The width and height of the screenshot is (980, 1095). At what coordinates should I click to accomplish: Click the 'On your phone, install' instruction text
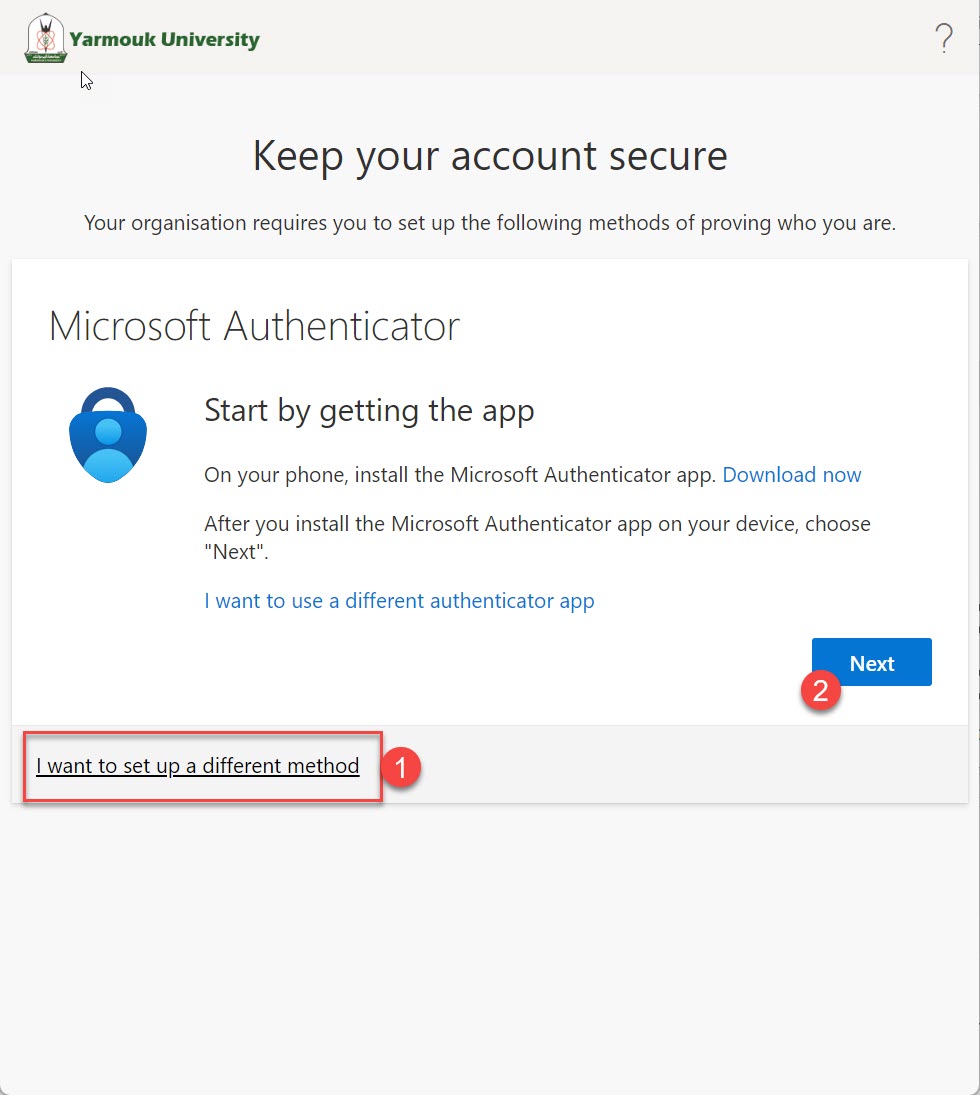coord(460,475)
